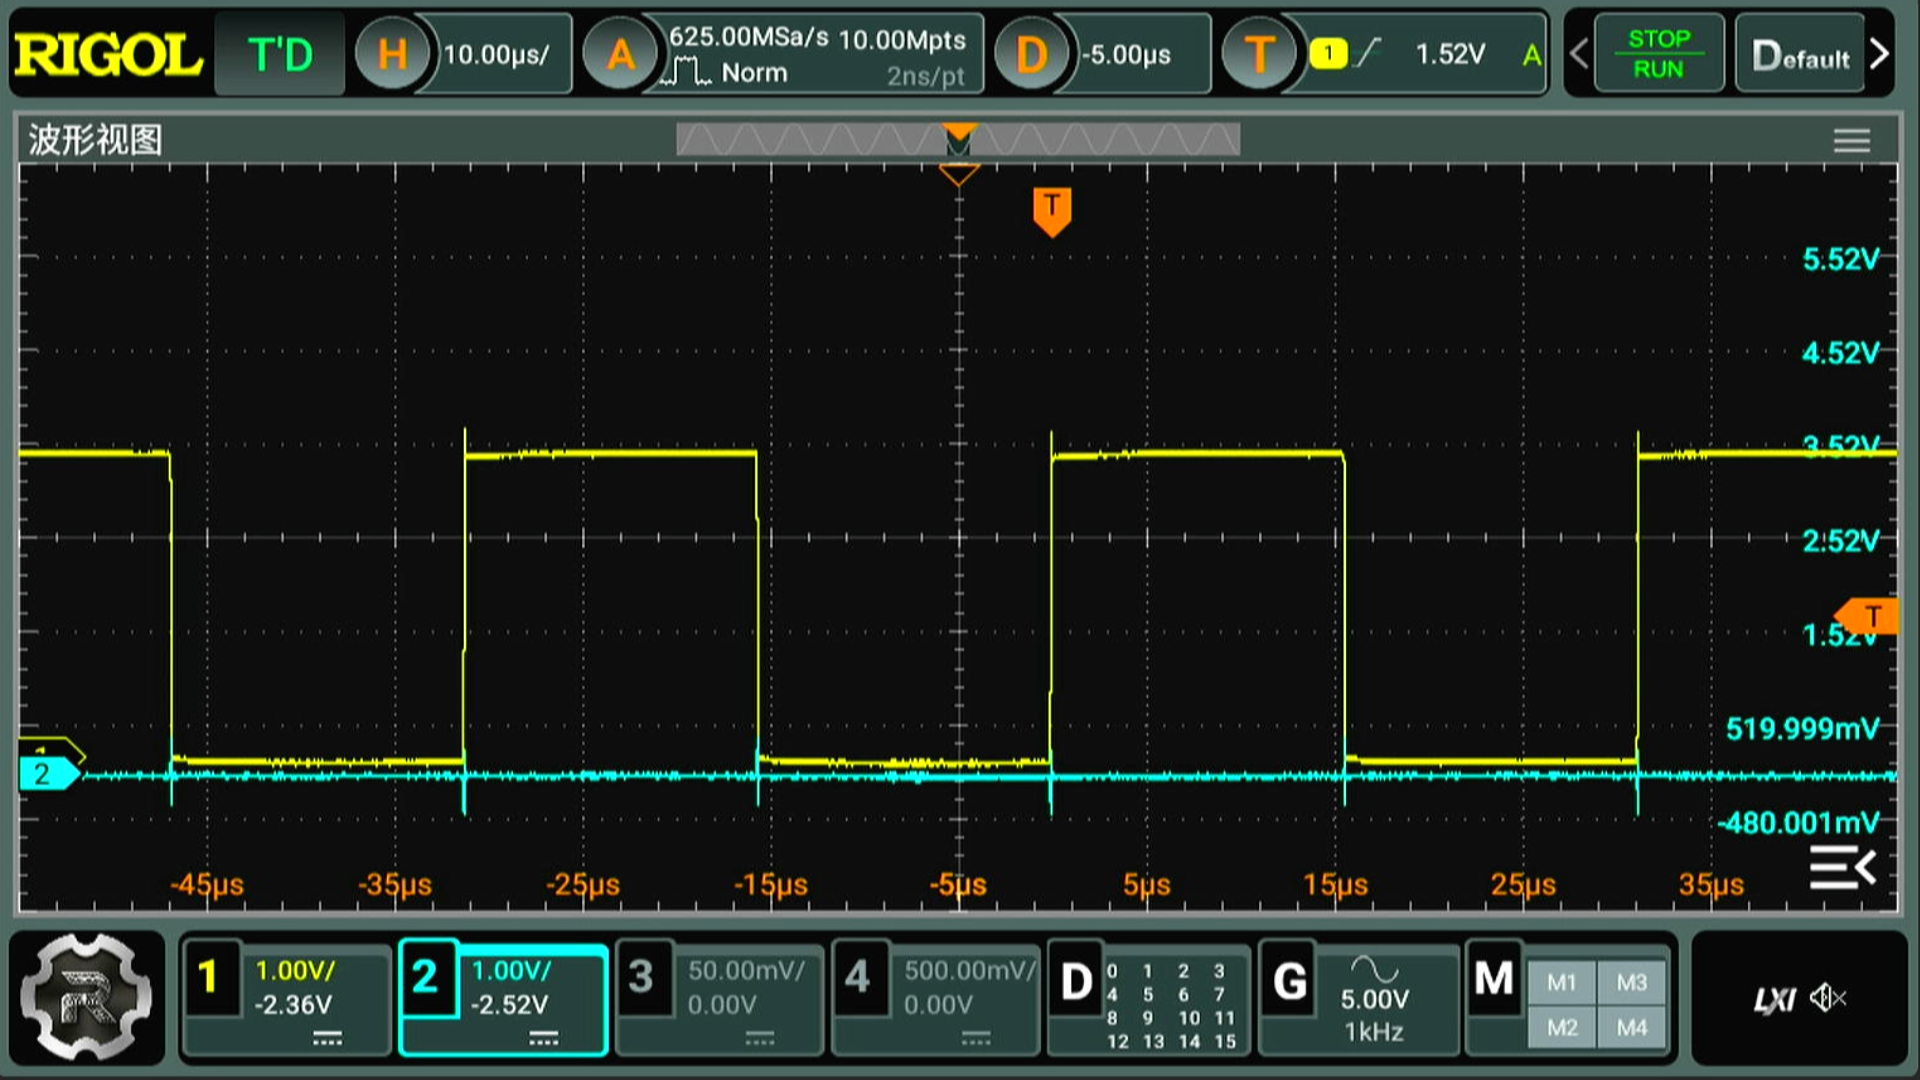Select M1 math channel tab
Image resolution: width=1920 pixels, height=1080 pixels.
1561,982
